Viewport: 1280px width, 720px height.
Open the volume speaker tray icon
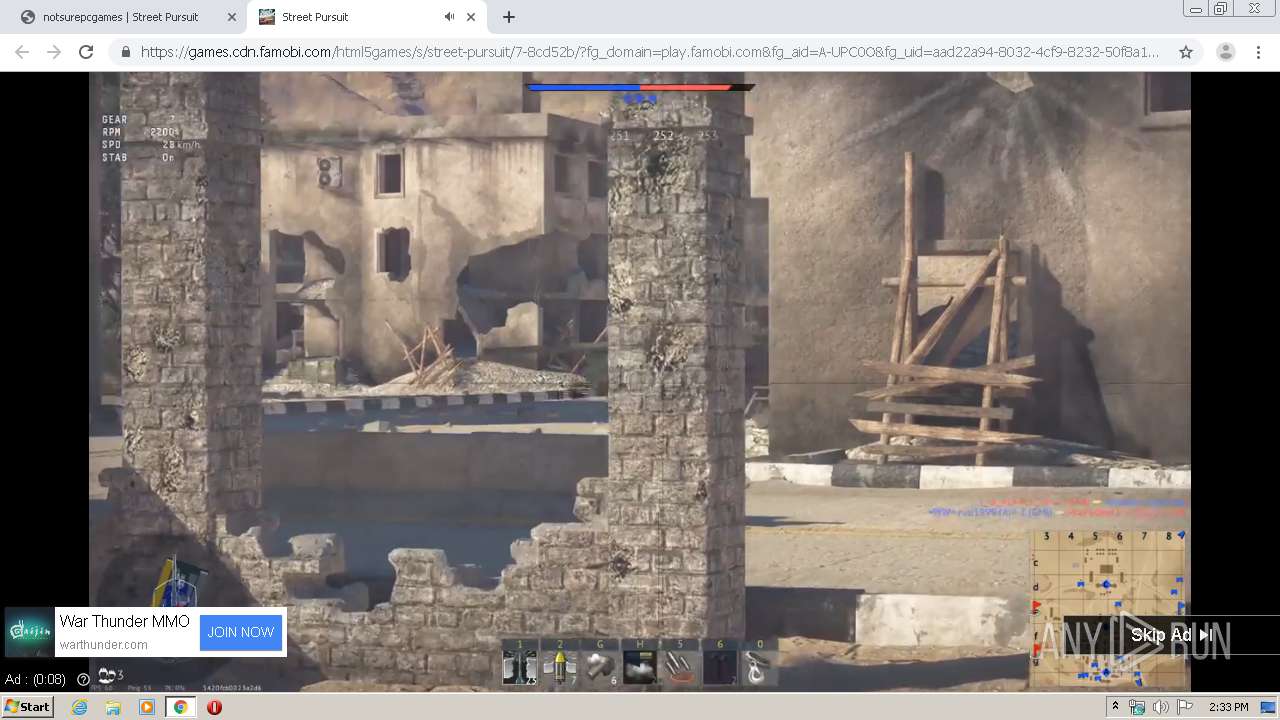(1160, 707)
